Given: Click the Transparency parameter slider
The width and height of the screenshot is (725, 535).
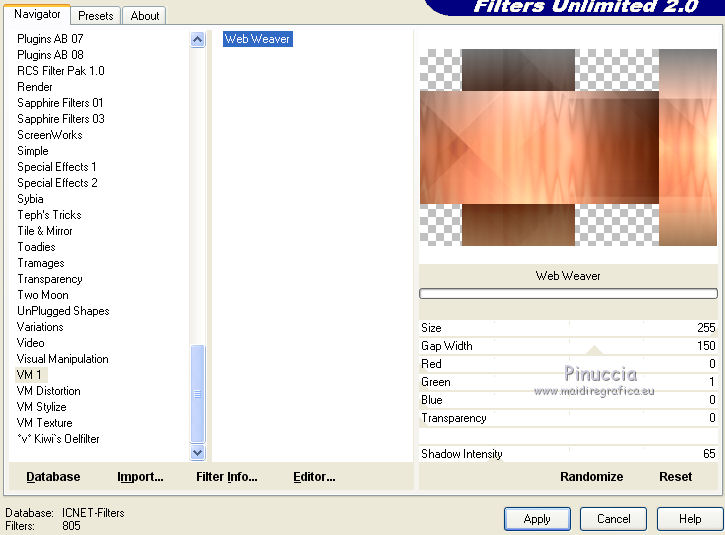Looking at the screenshot, I should (568, 418).
